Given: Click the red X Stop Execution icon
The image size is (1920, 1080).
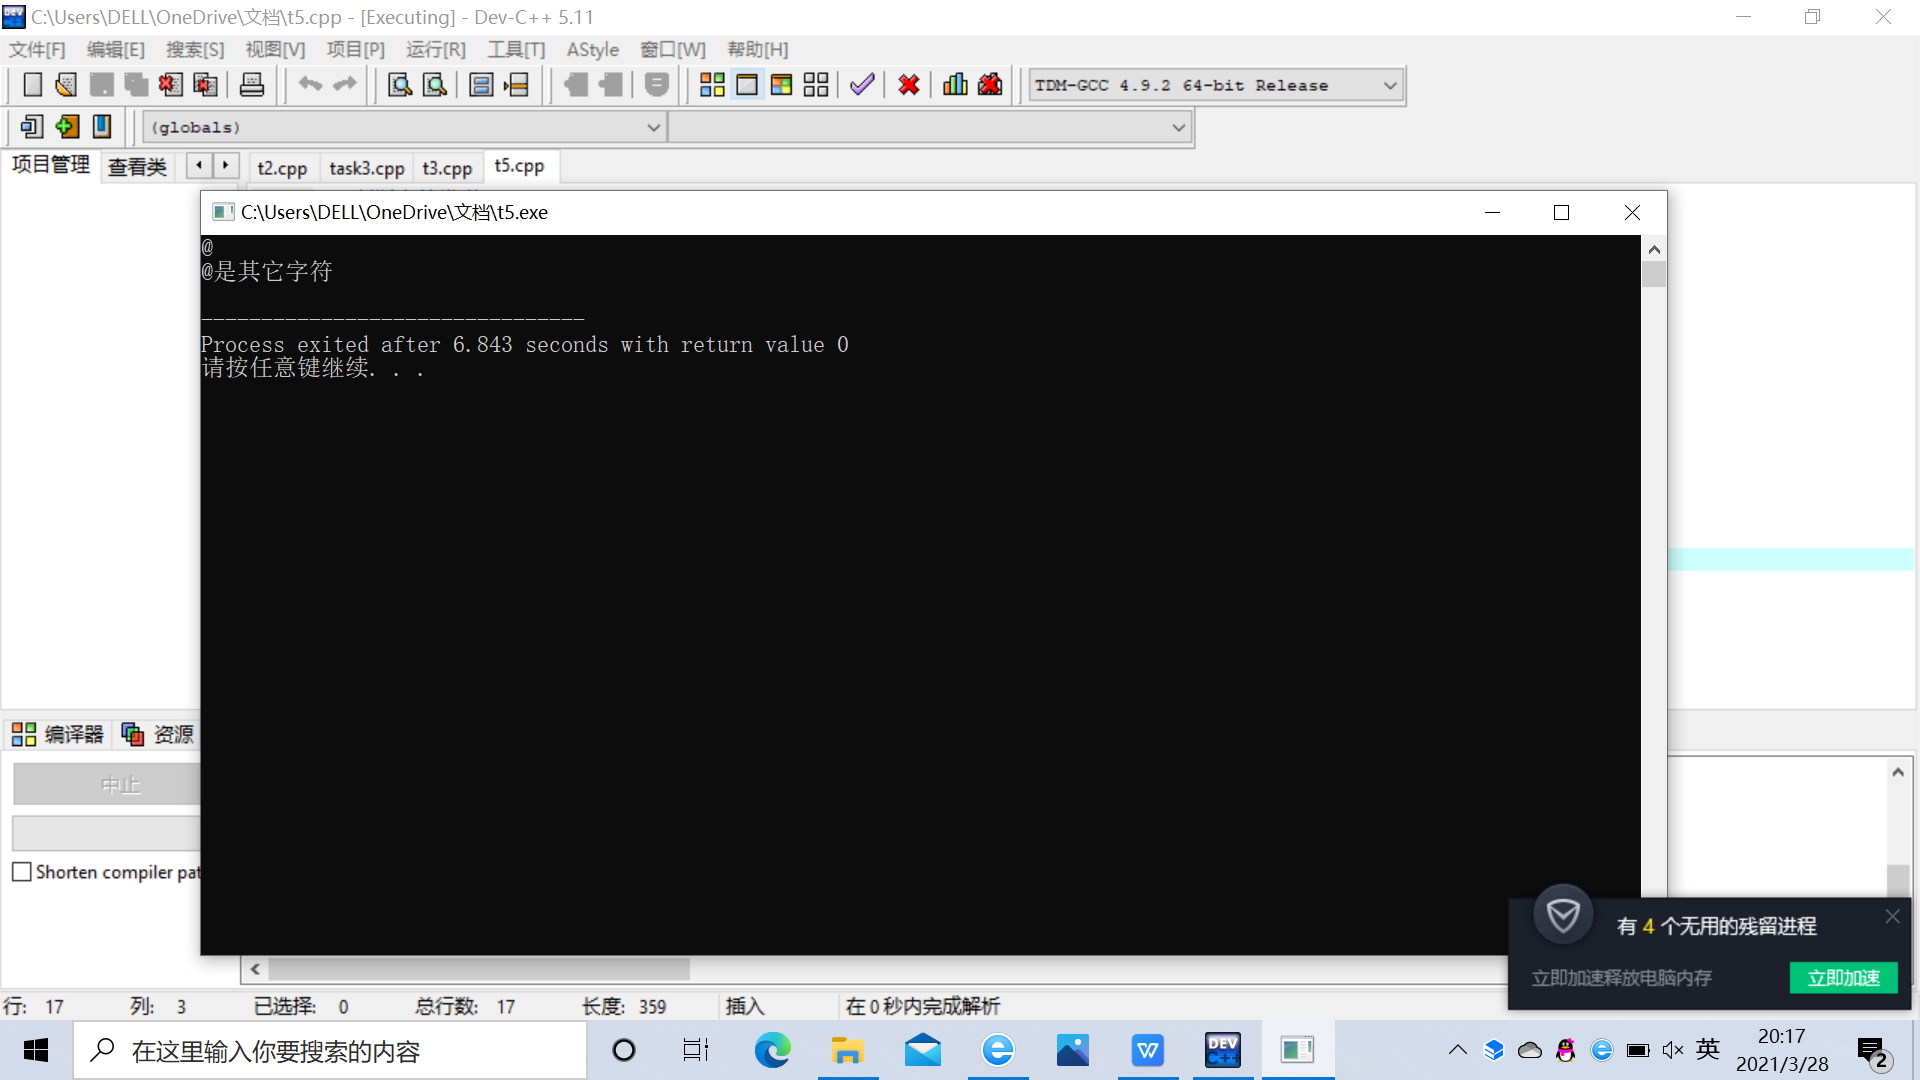Looking at the screenshot, I should (908, 85).
